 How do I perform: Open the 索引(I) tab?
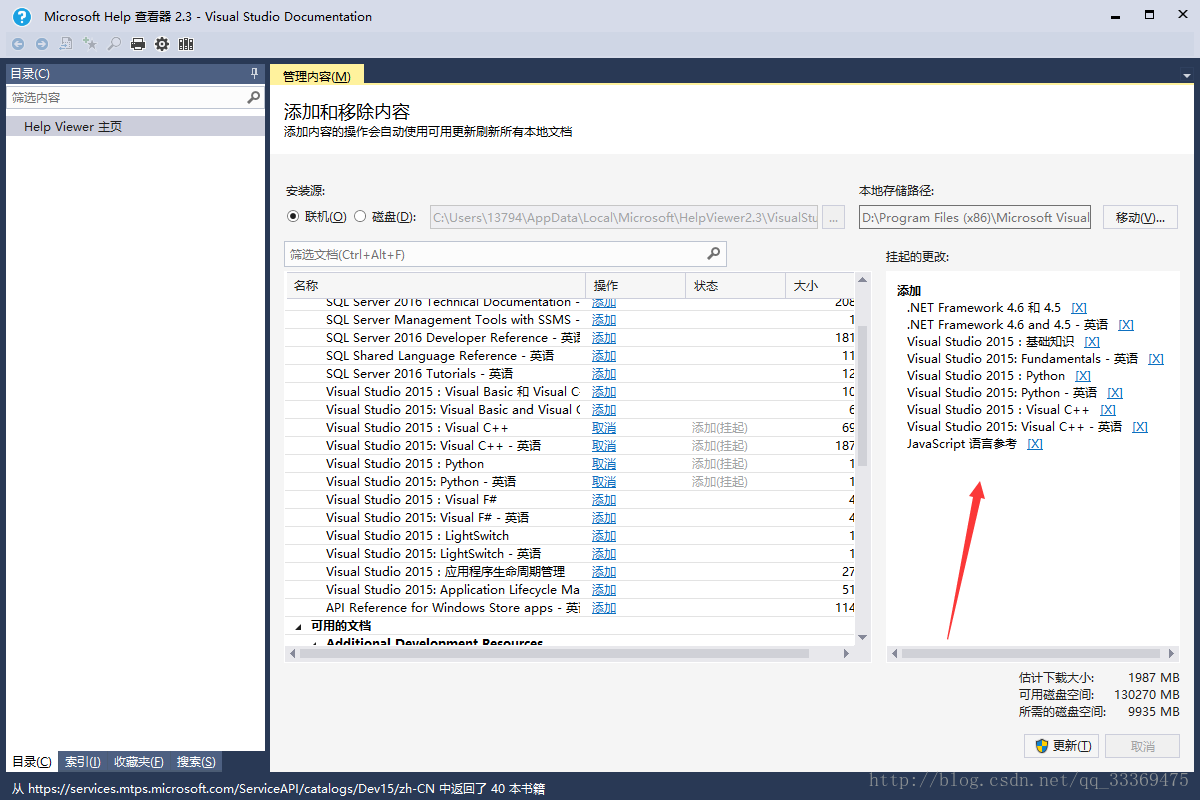click(x=83, y=762)
